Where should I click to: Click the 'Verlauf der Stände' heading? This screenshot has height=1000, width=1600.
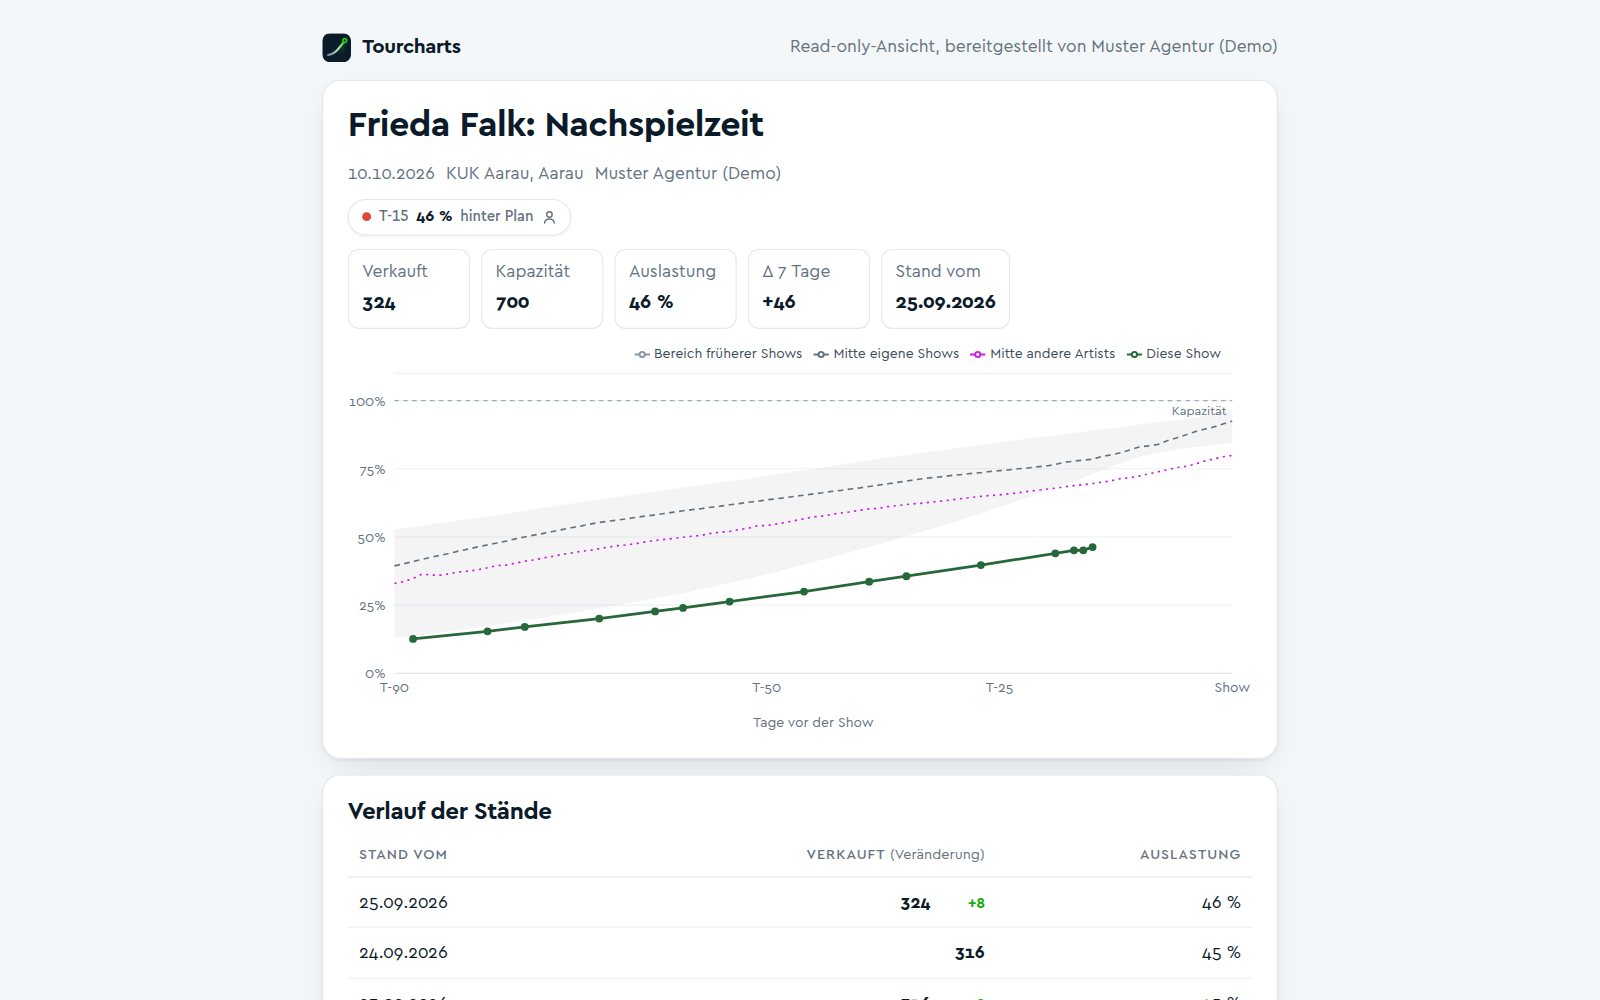coord(450,811)
